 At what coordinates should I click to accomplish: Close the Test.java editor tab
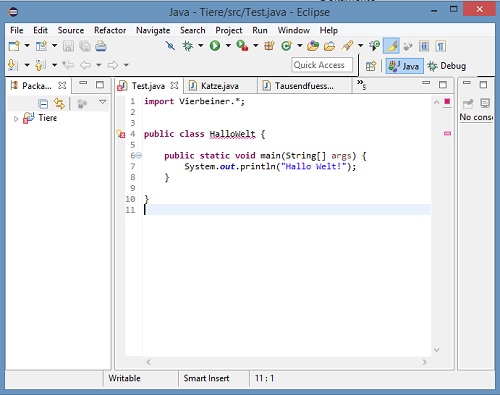pyautogui.click(x=174, y=86)
